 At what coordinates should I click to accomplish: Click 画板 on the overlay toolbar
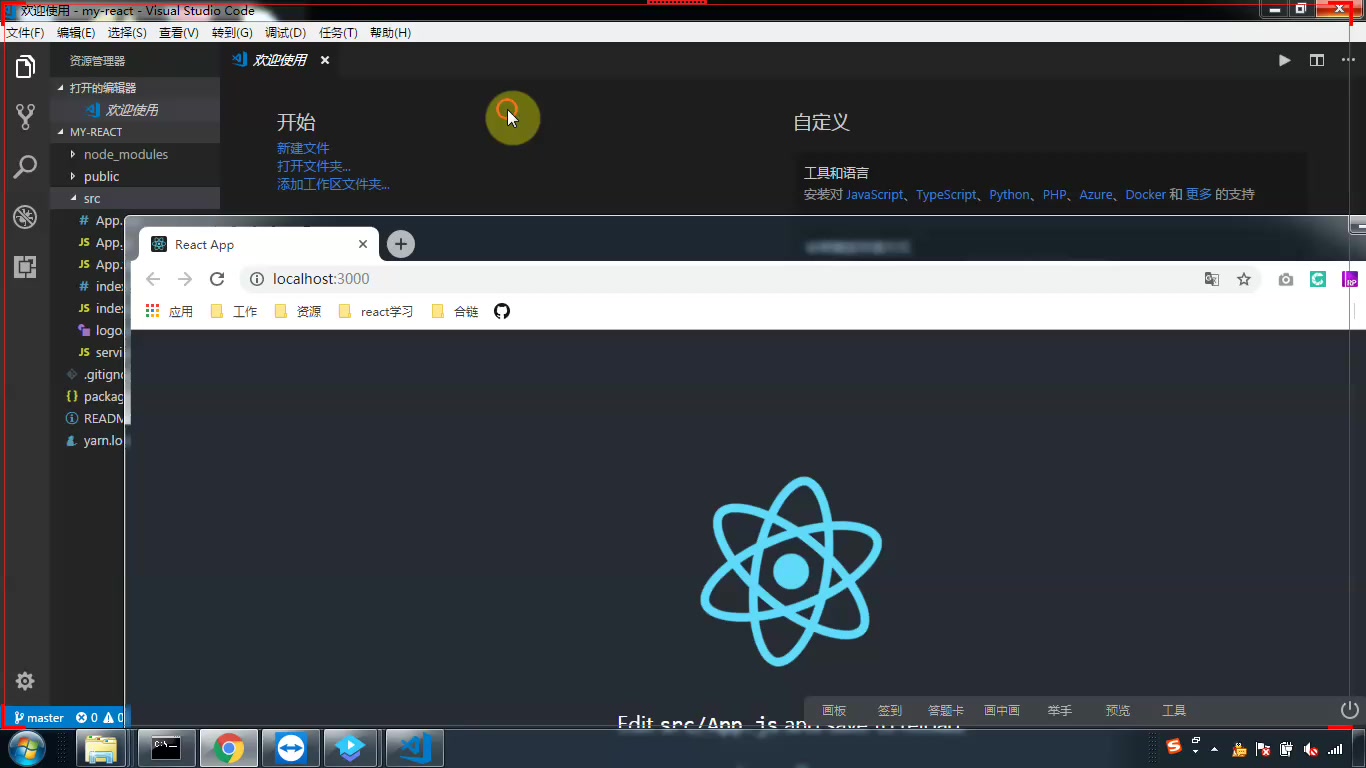[834, 711]
